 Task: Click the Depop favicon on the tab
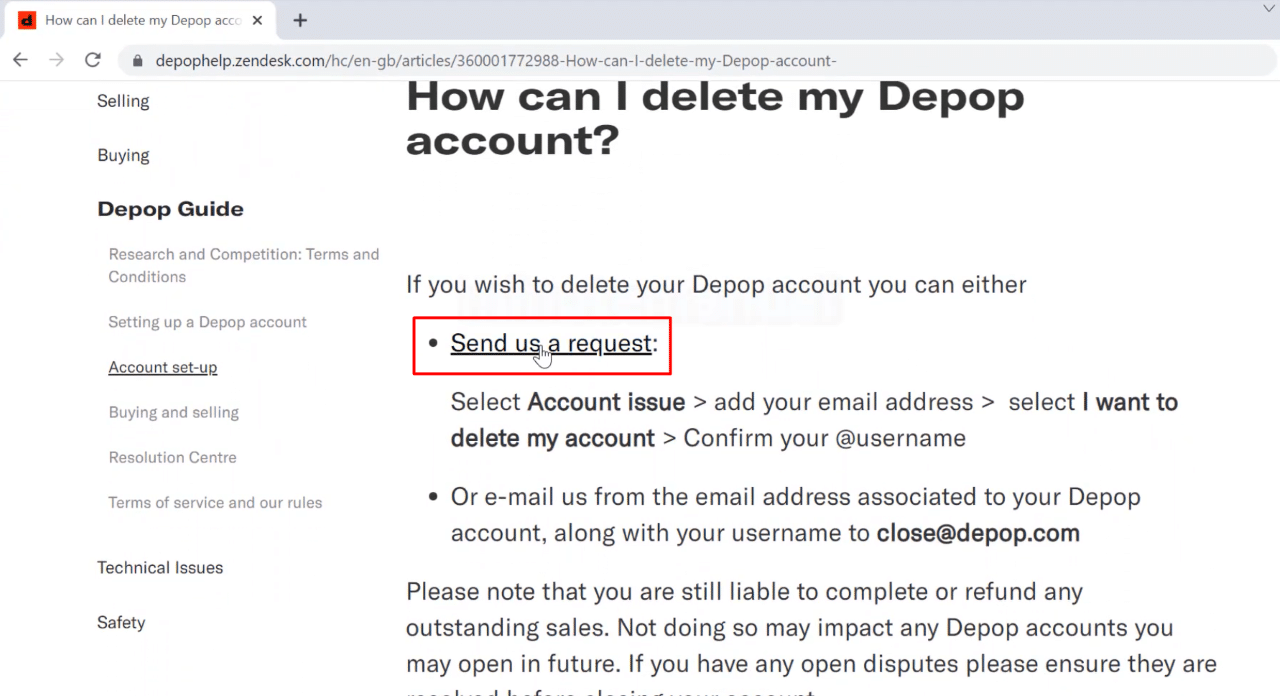(x=27, y=20)
